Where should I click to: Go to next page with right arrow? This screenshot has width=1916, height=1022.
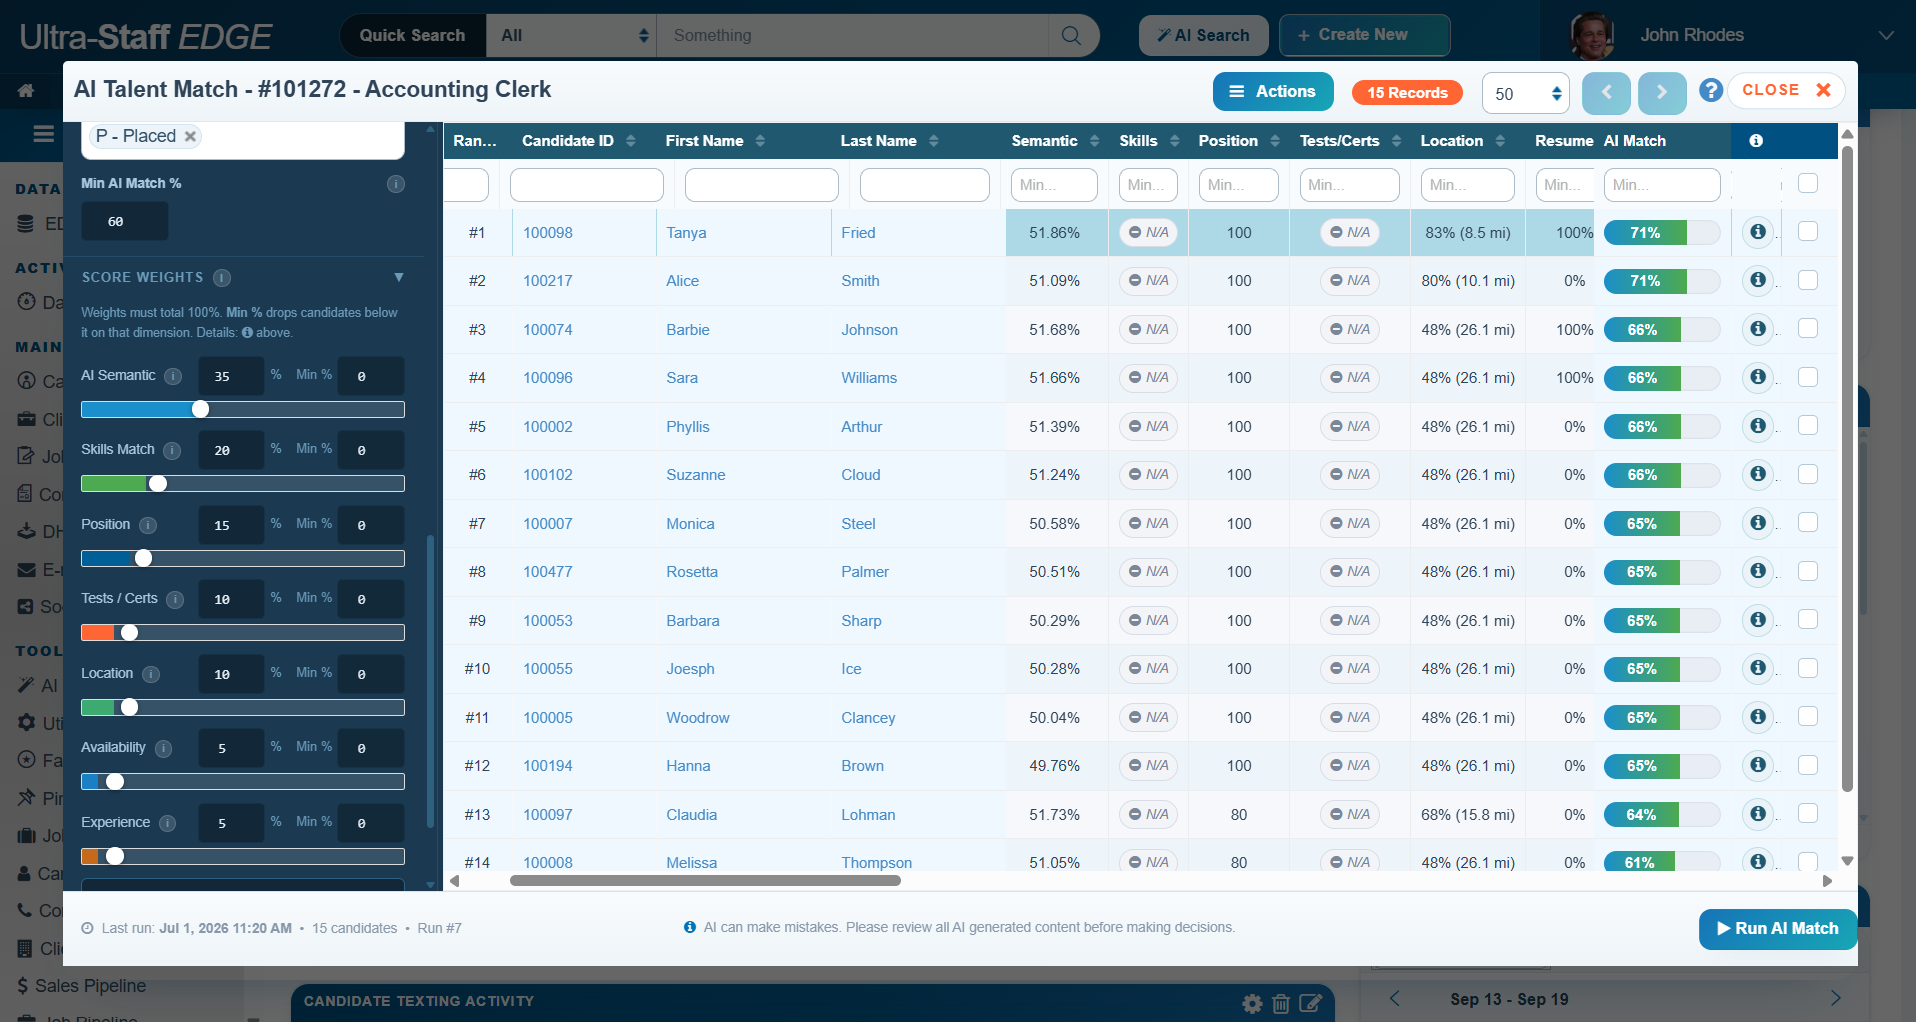coord(1661,93)
